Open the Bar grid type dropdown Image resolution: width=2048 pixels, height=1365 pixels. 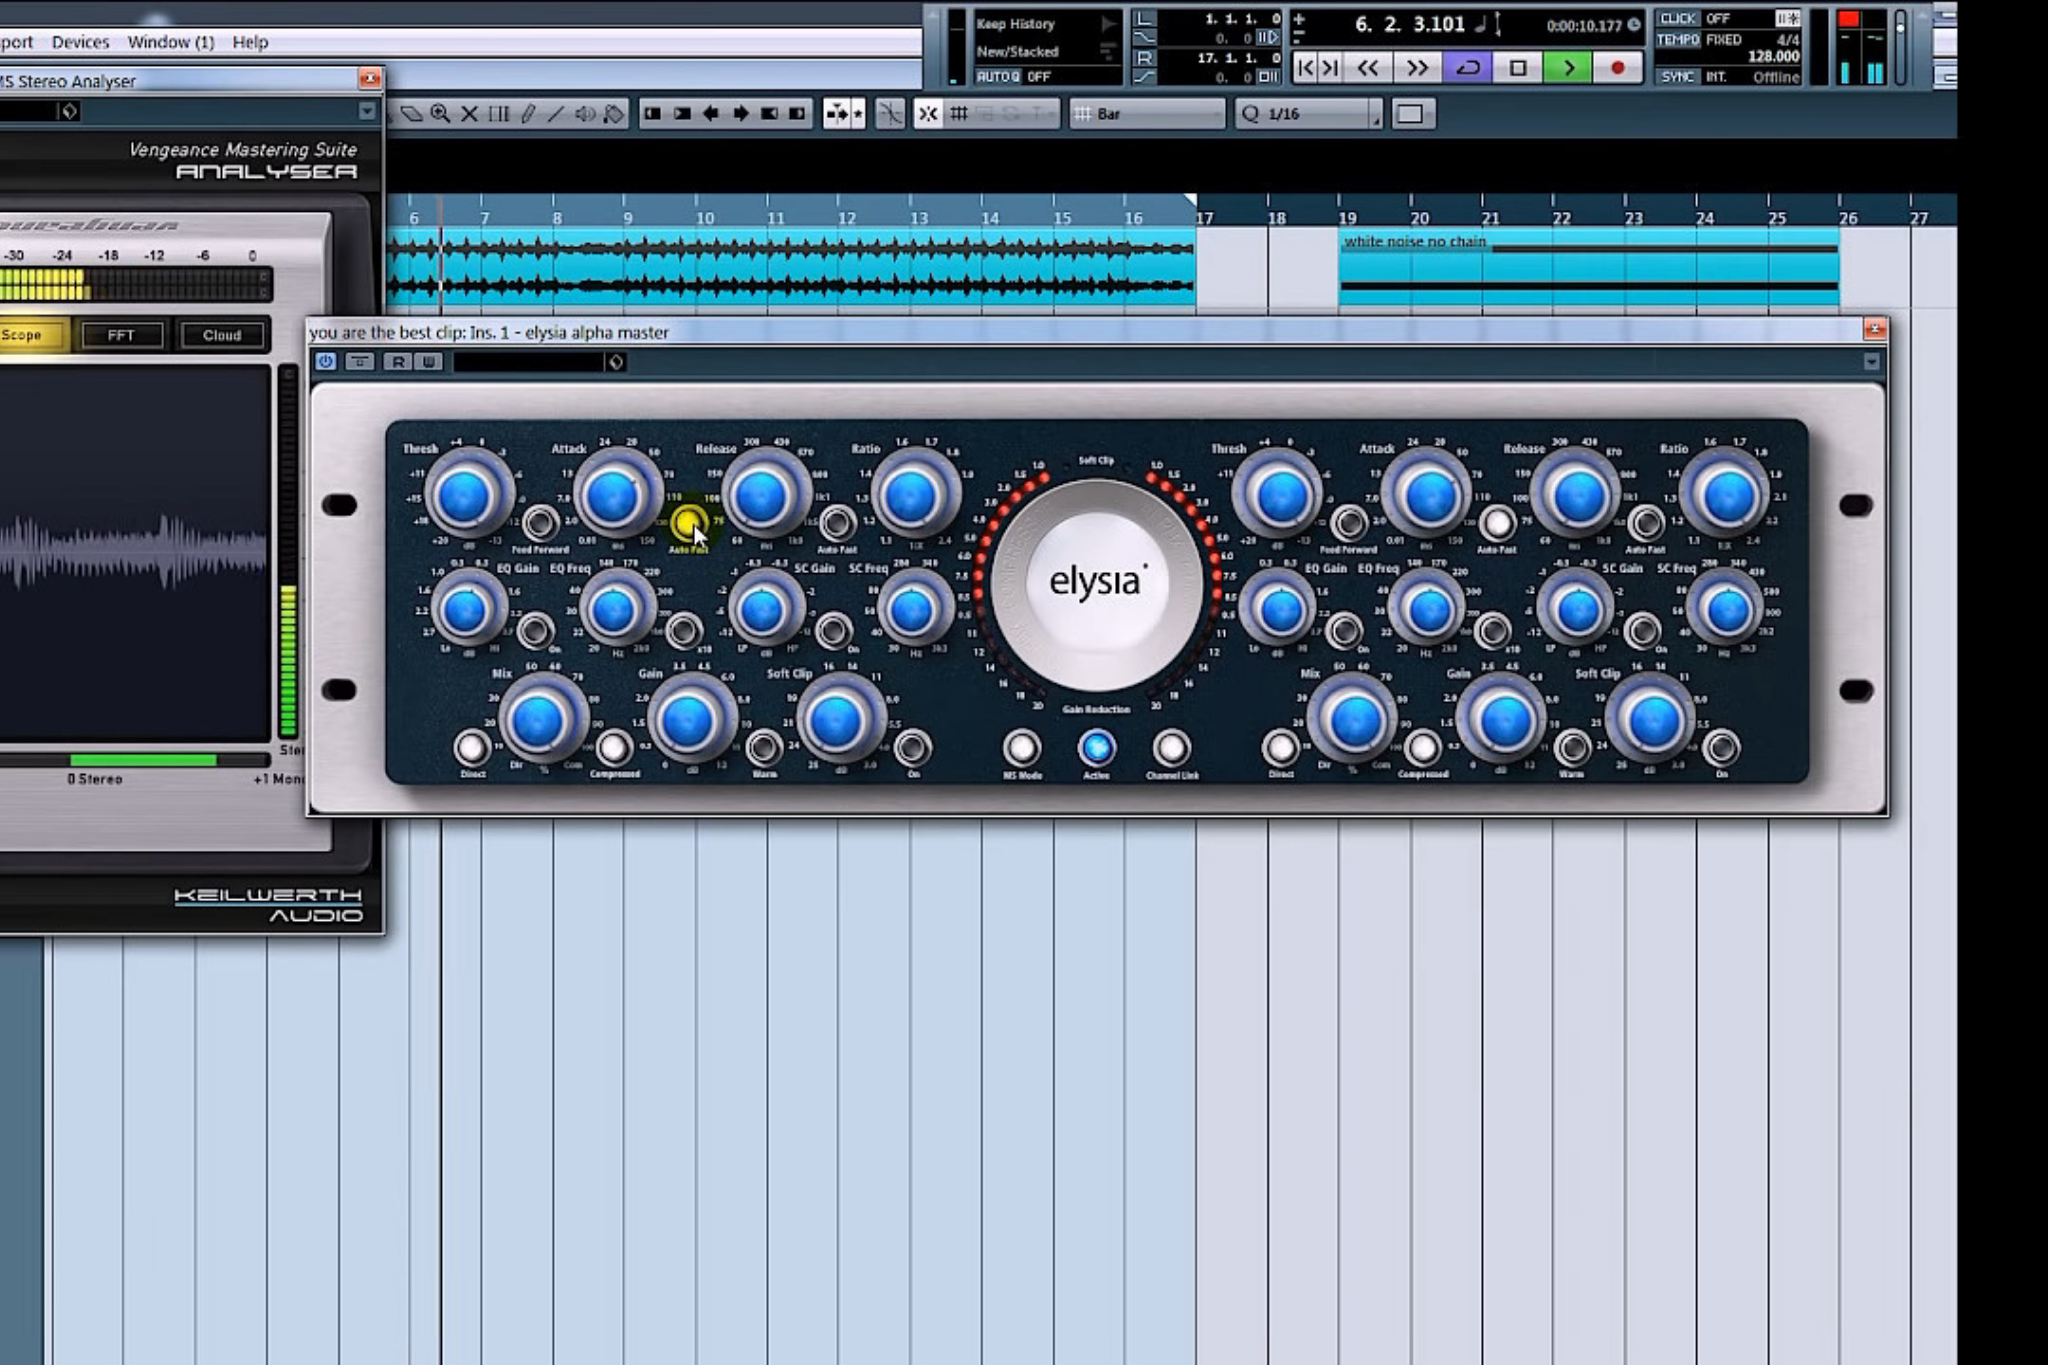coord(1147,114)
